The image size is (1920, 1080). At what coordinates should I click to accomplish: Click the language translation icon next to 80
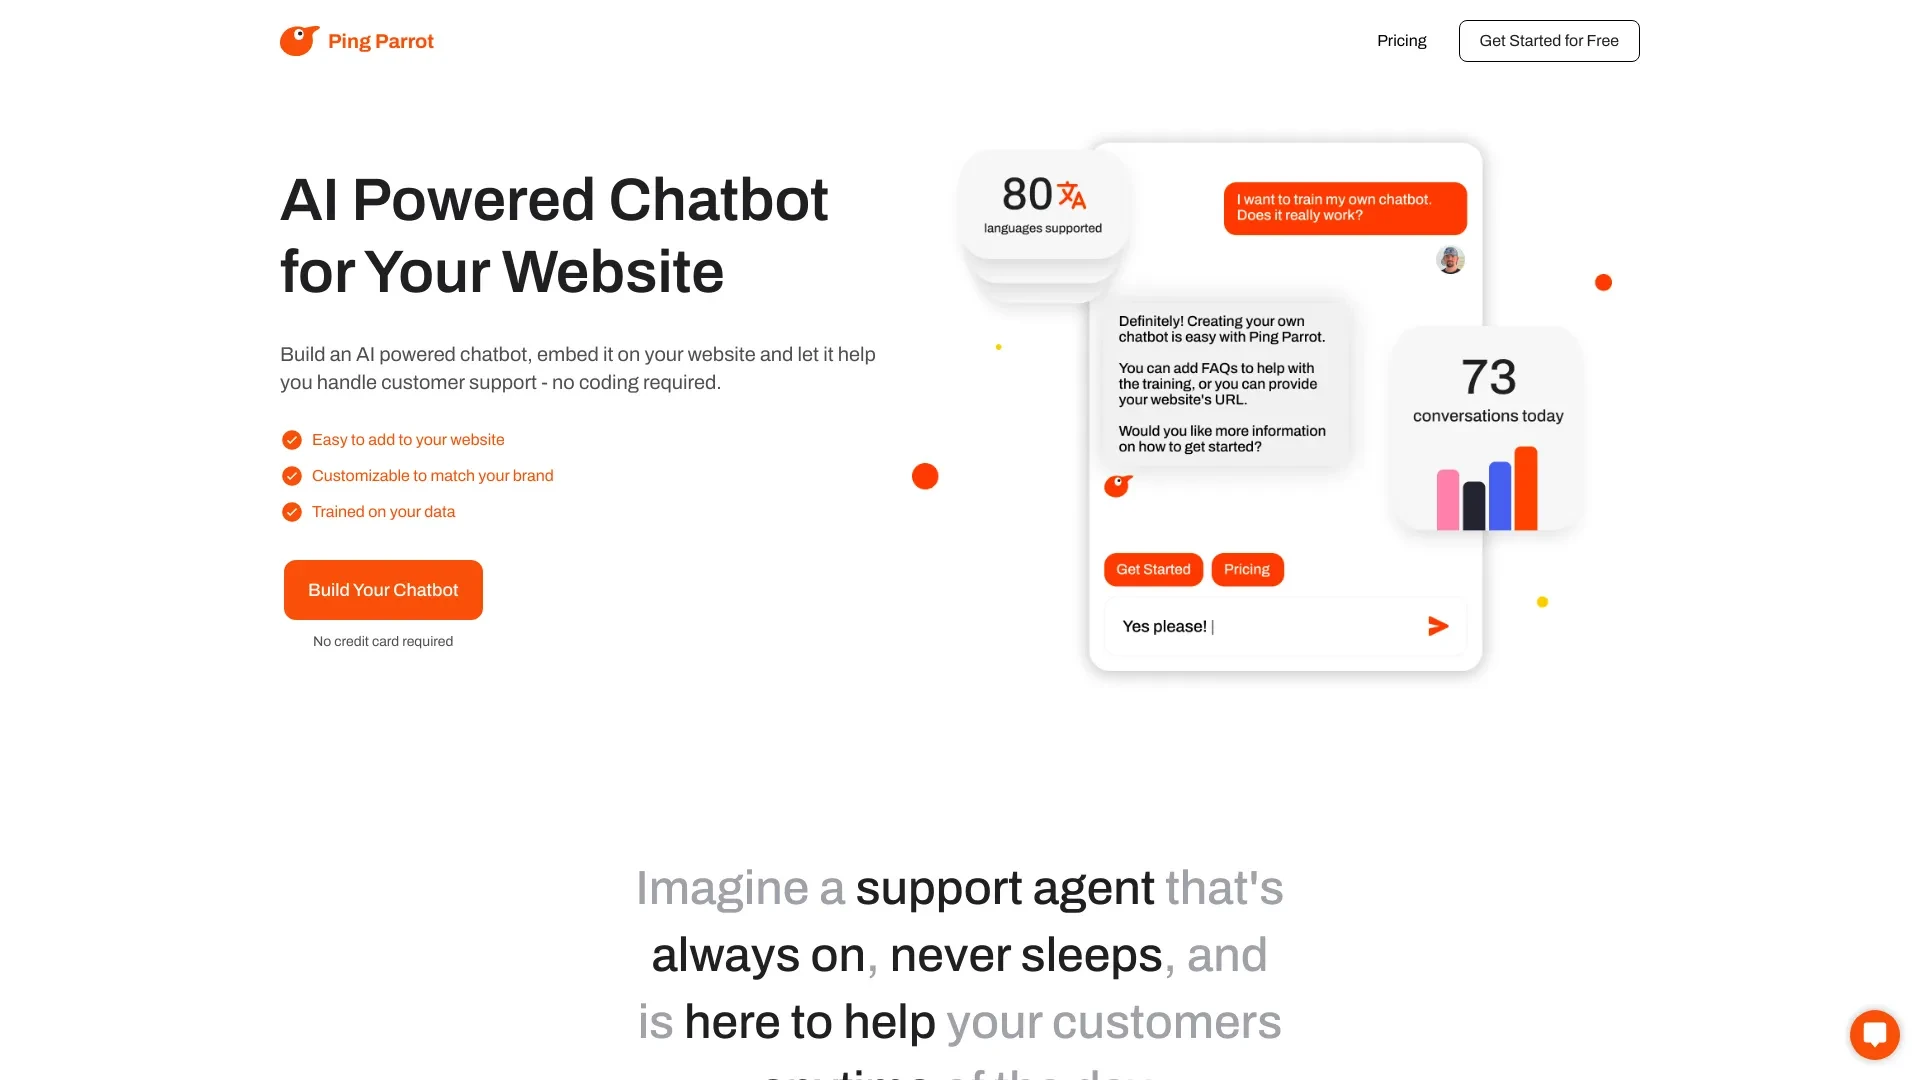(x=1071, y=193)
